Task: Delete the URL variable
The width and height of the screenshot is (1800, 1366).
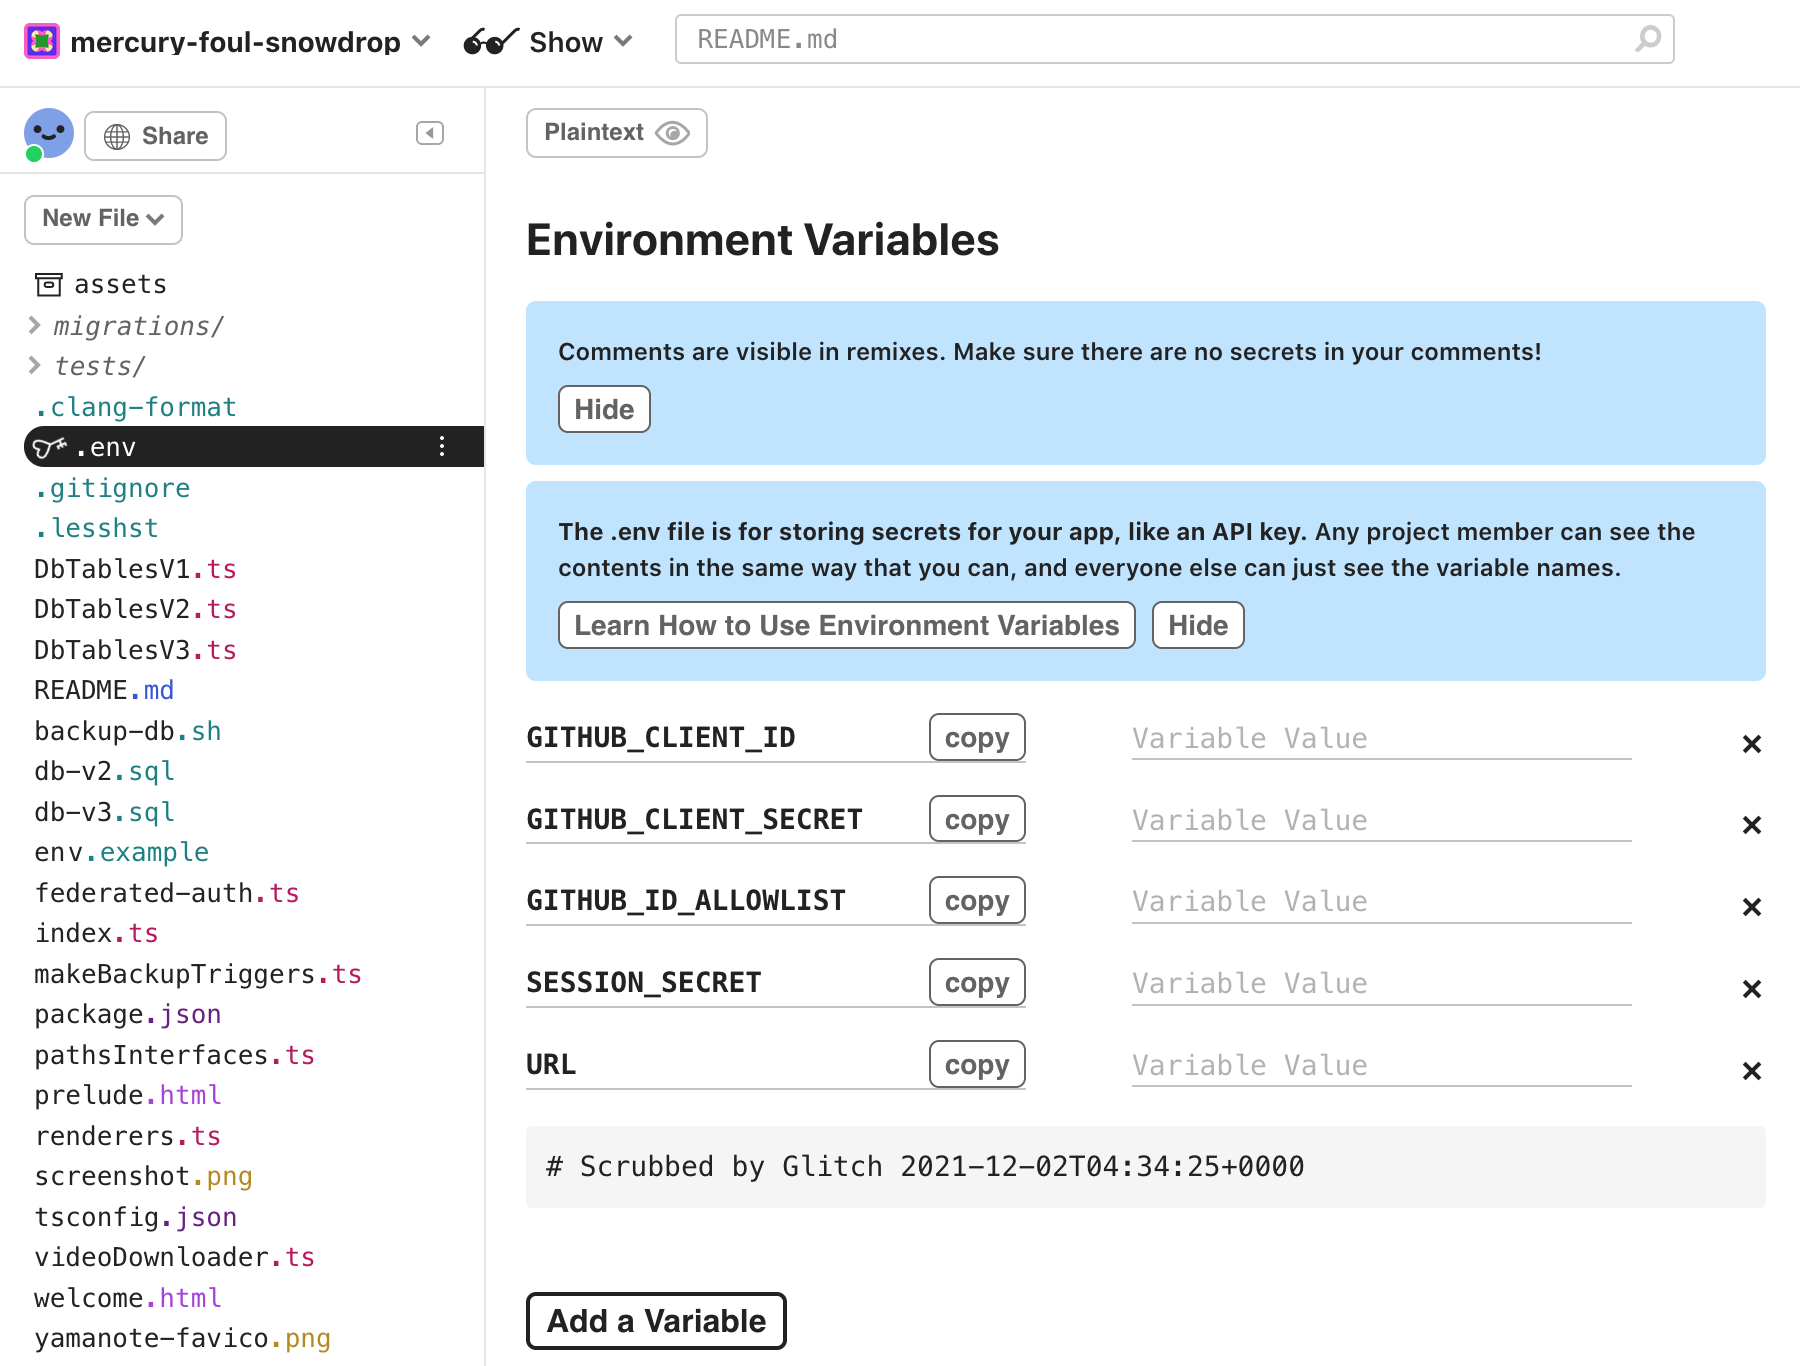Action: click(x=1751, y=1071)
